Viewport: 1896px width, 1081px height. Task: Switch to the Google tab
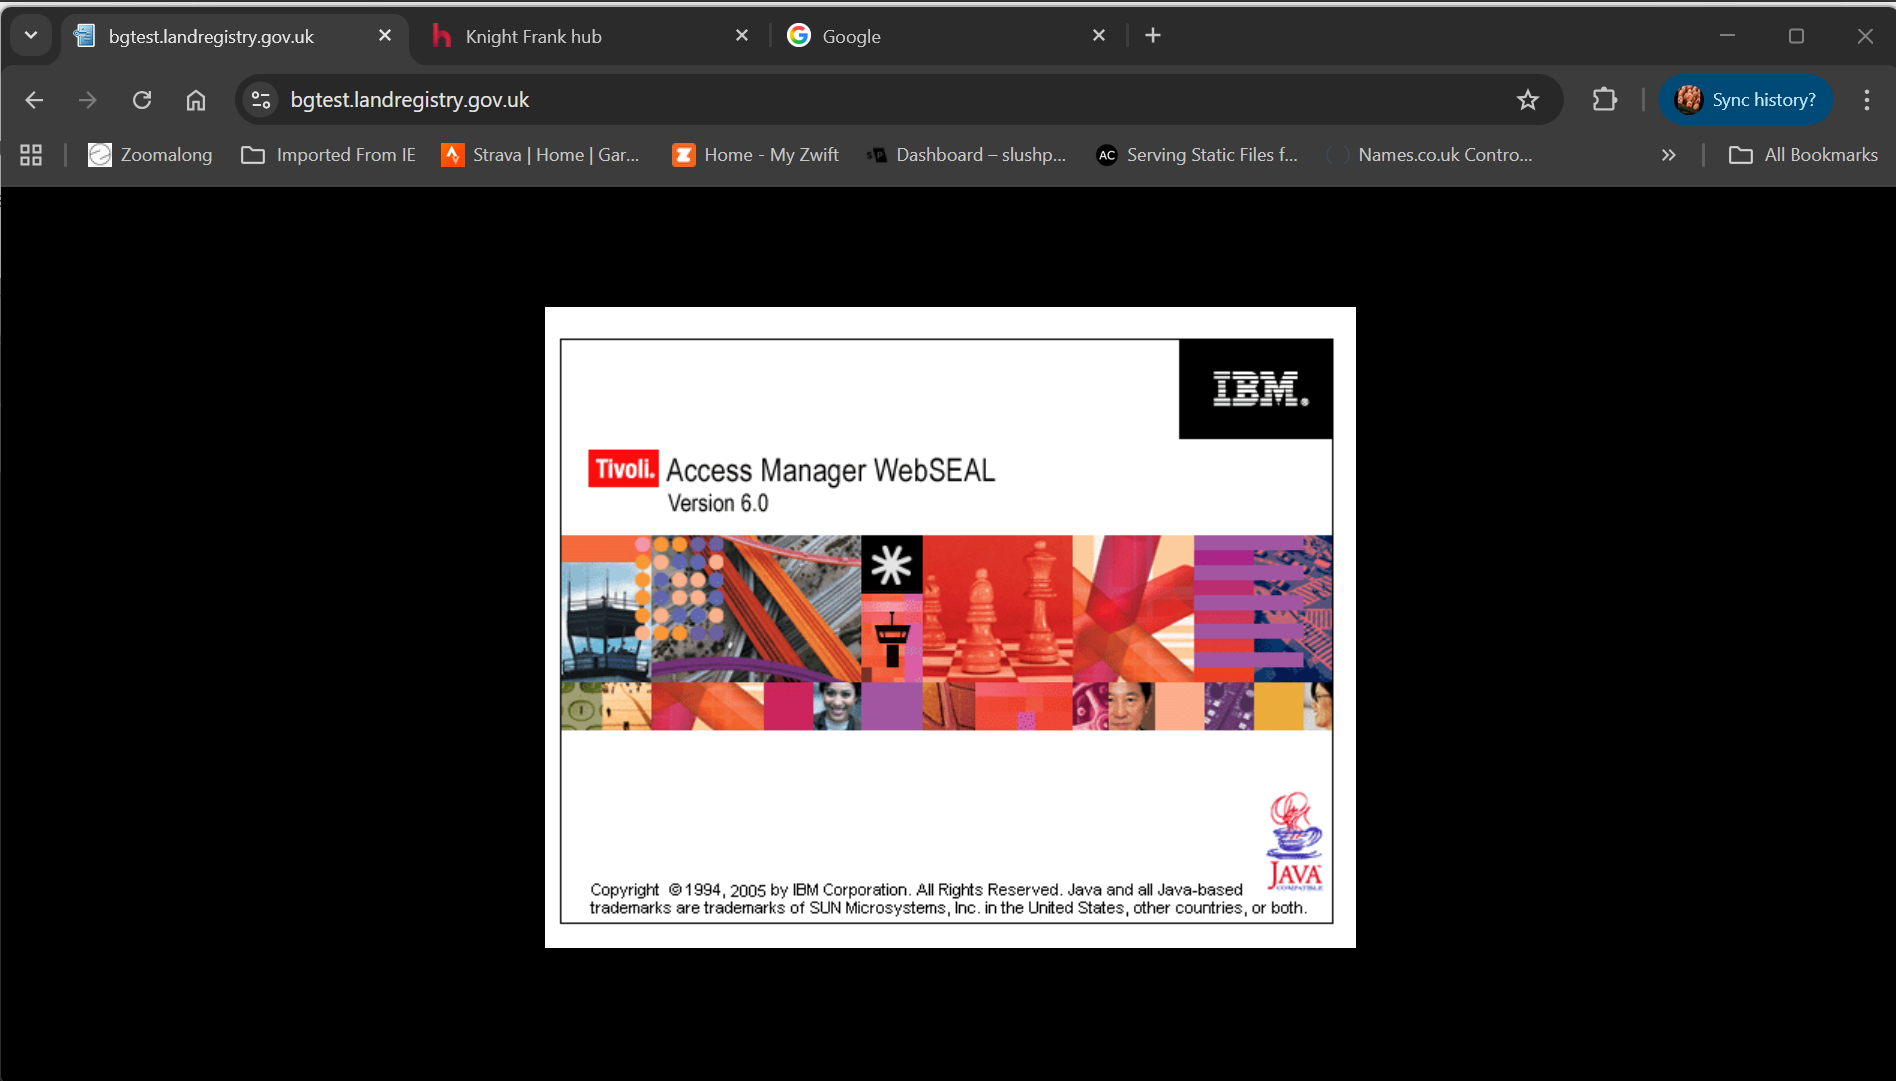[x=946, y=36]
